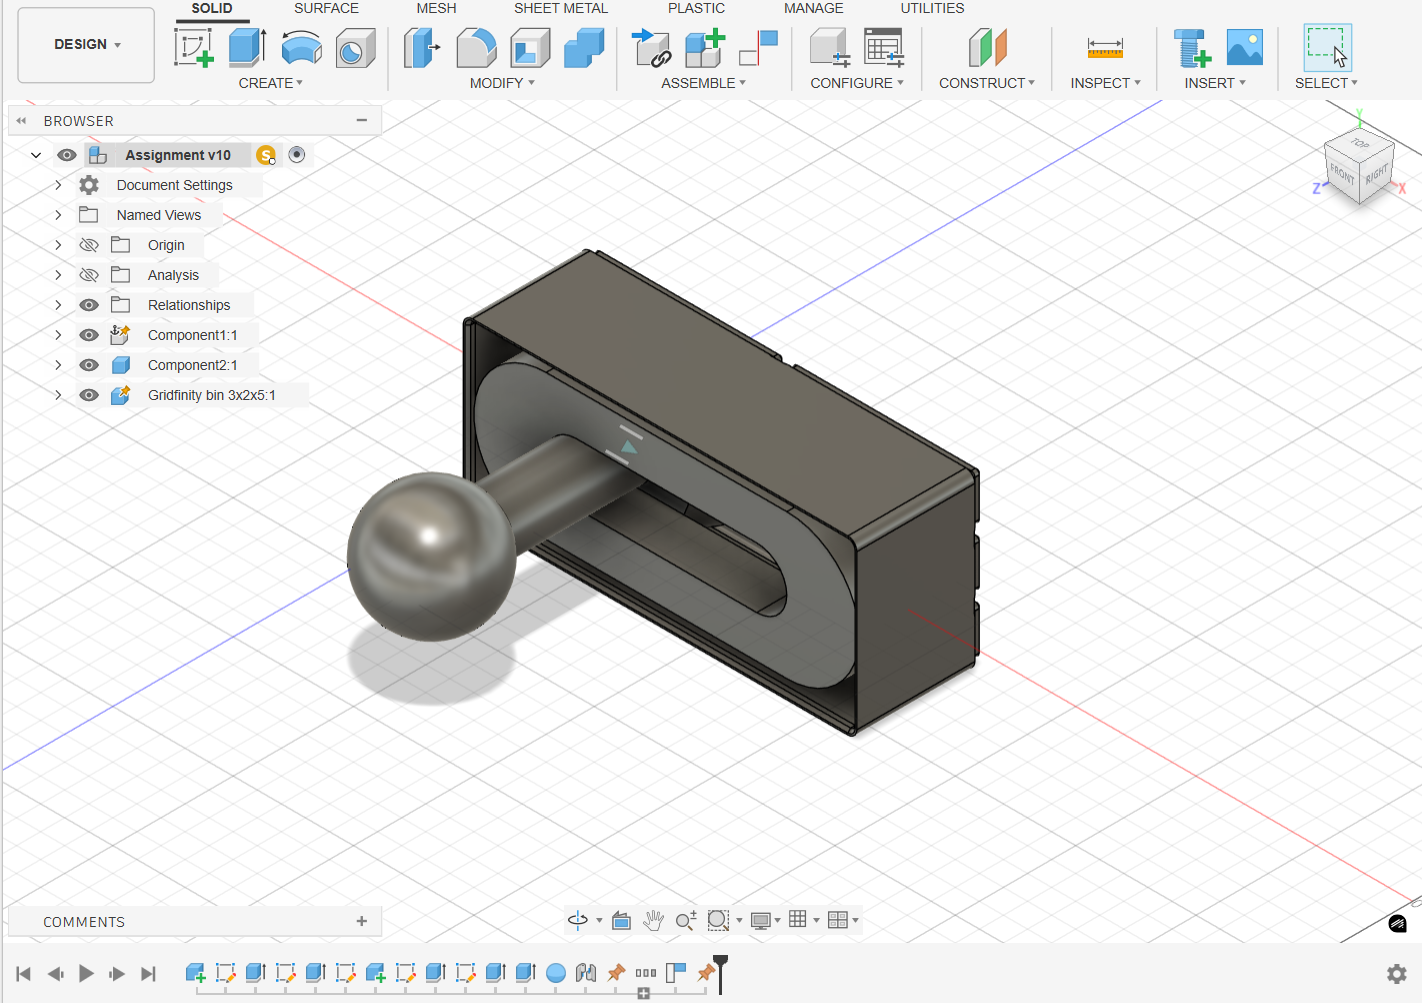The image size is (1422, 1003).
Task: Expand the Gridfinity bin 3x2x5:1 node
Action: pyautogui.click(x=58, y=395)
